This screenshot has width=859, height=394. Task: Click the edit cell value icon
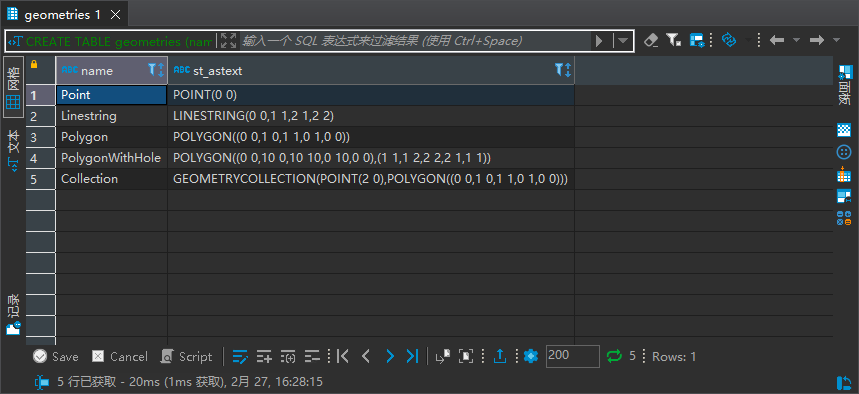[240, 357]
